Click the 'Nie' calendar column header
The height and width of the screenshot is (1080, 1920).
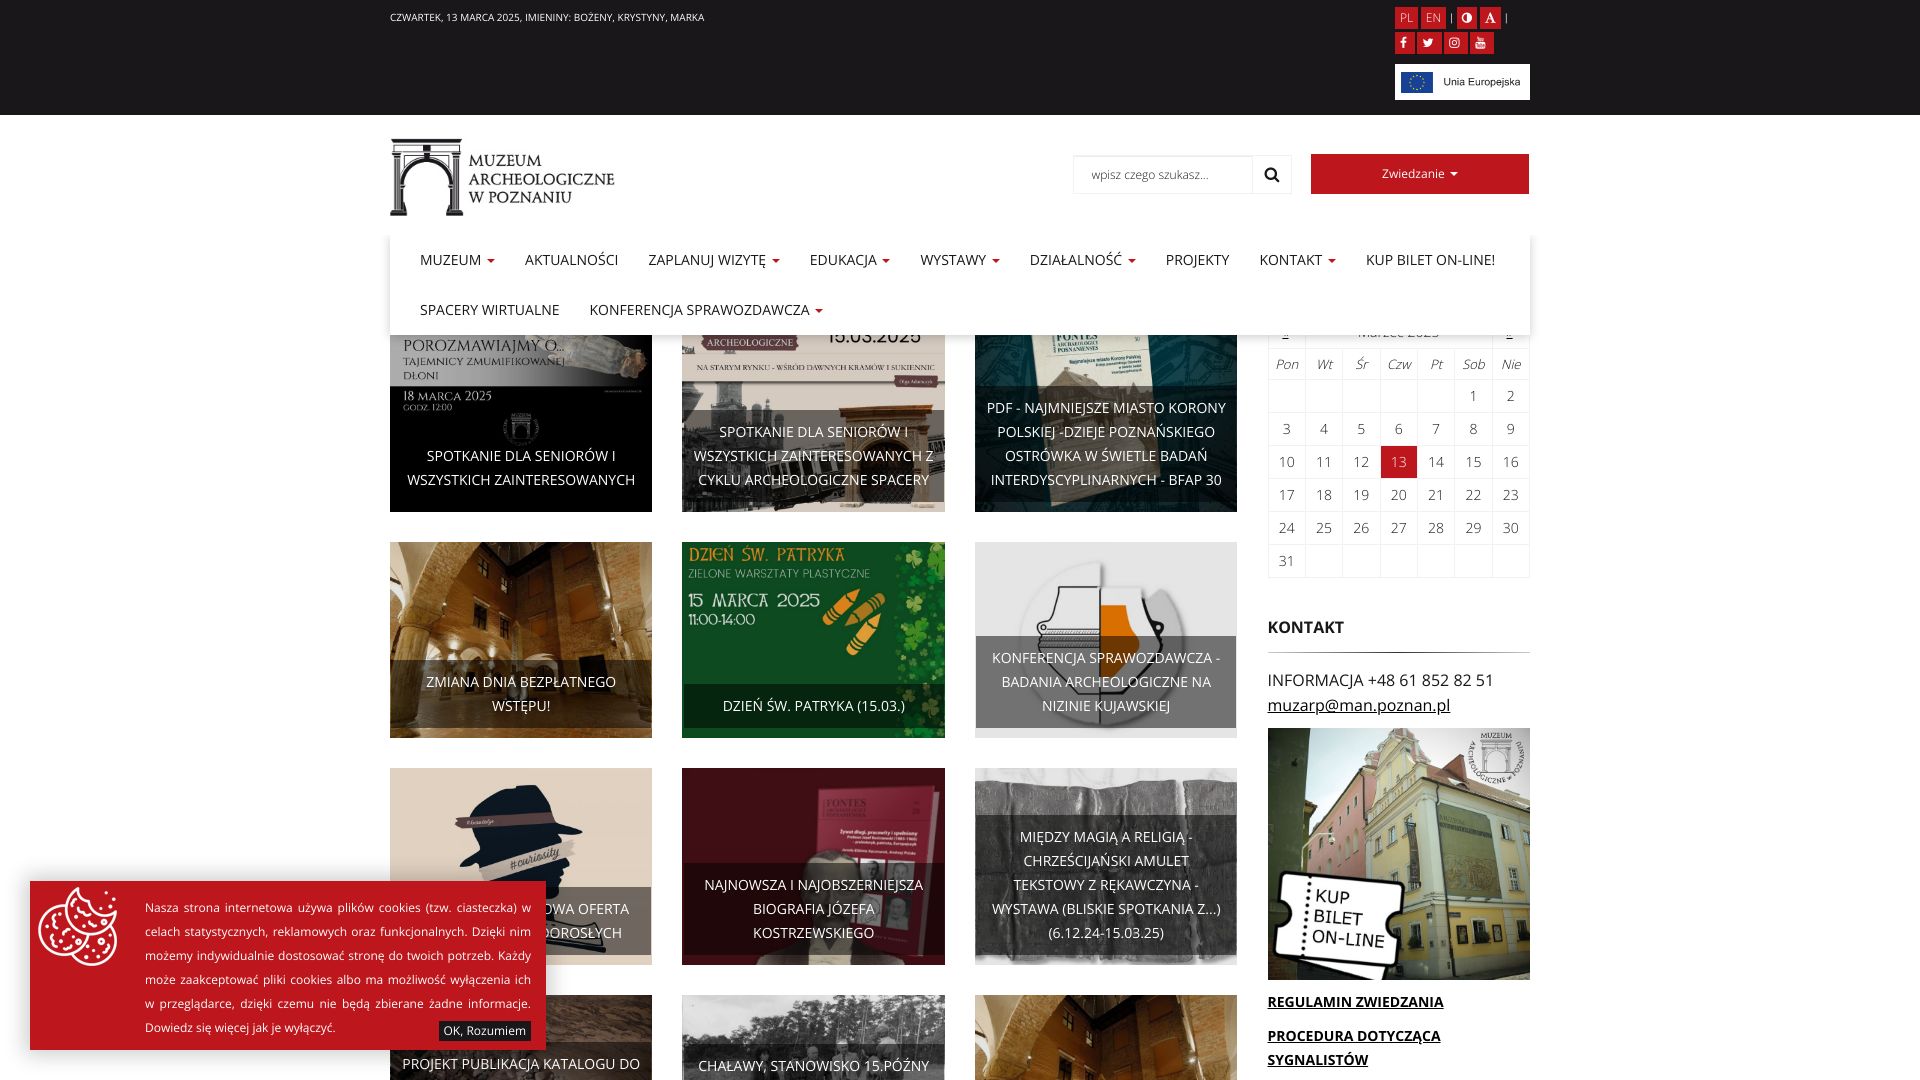point(1511,364)
